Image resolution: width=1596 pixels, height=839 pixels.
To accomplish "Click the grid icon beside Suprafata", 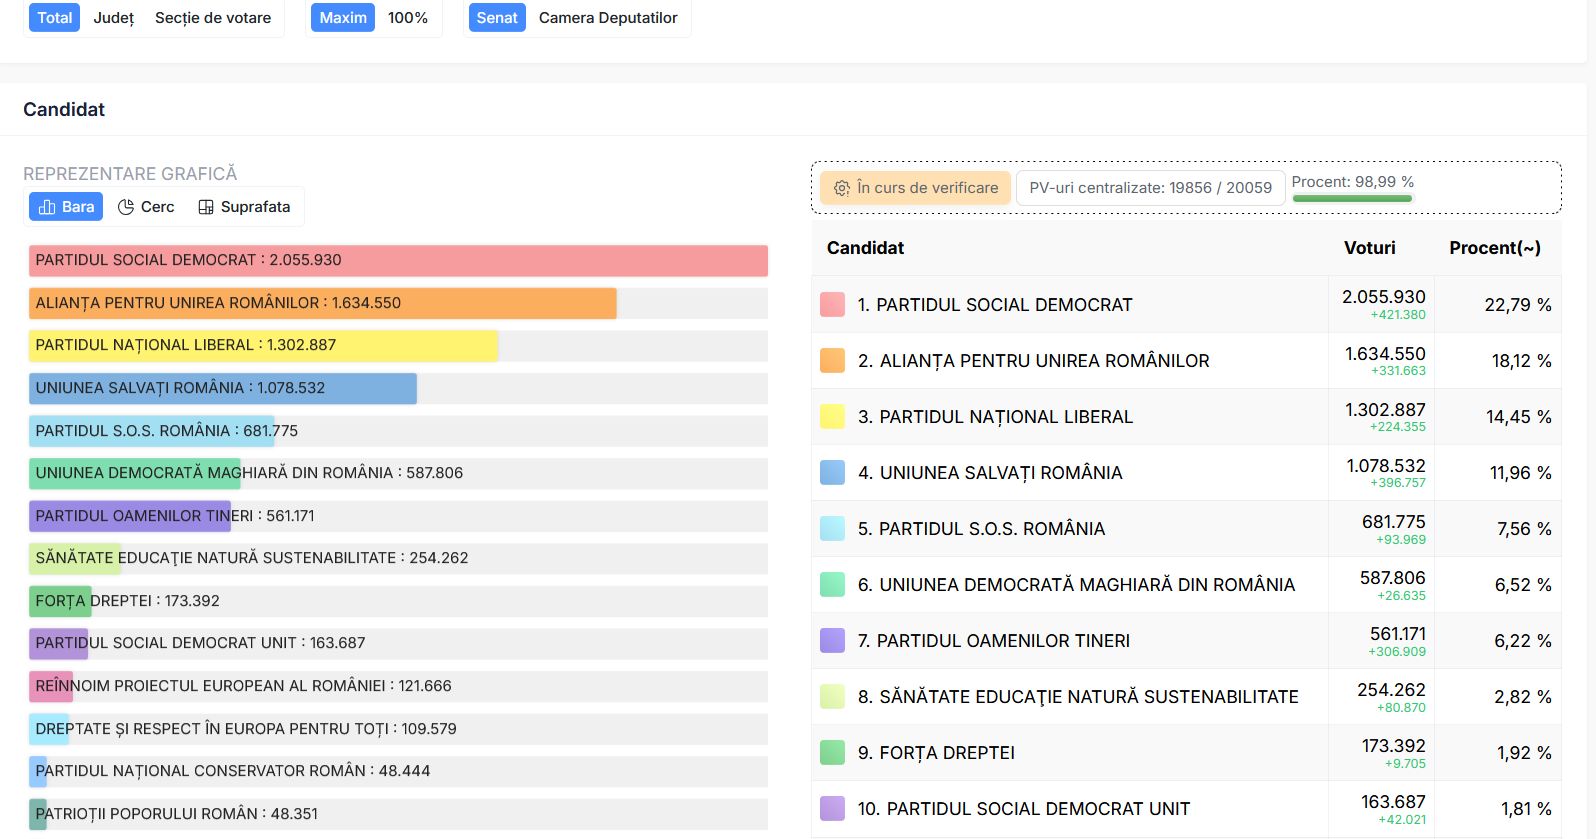I will (206, 207).
